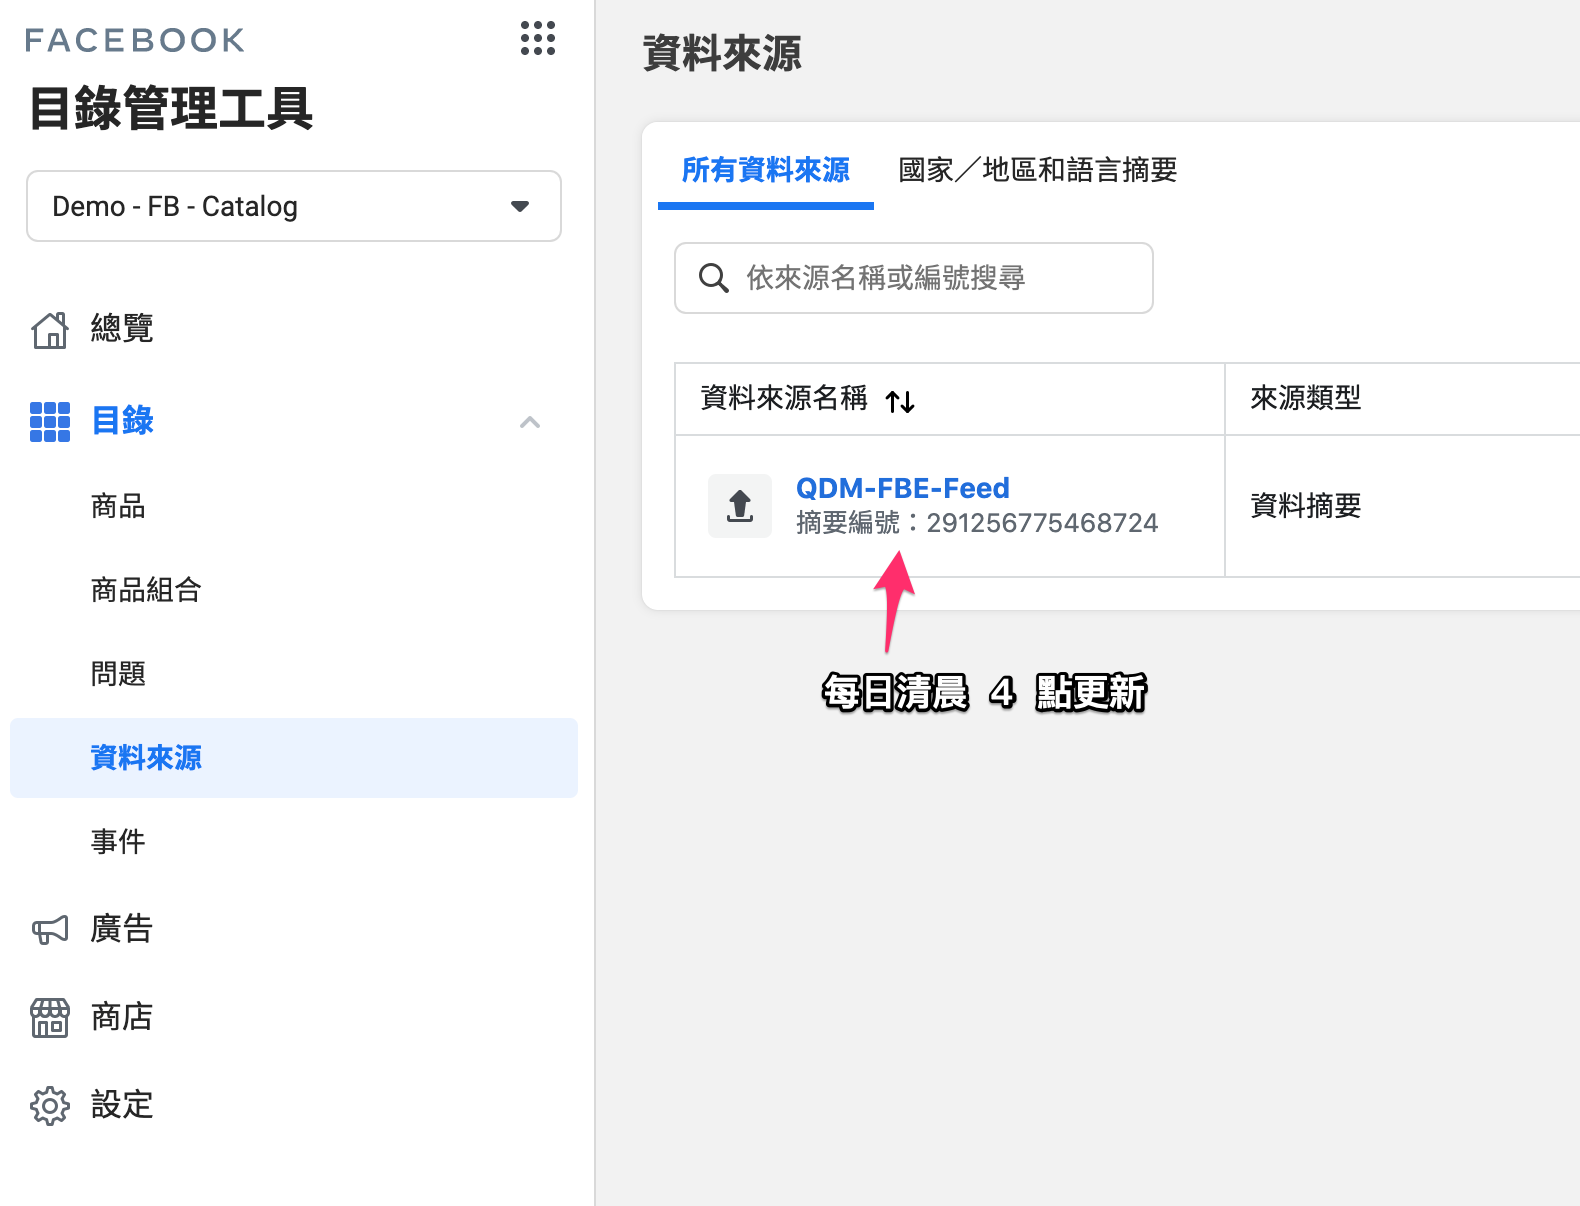Sort by 資料來源名稱 using arrows icon
The width and height of the screenshot is (1580, 1206).
900,401
